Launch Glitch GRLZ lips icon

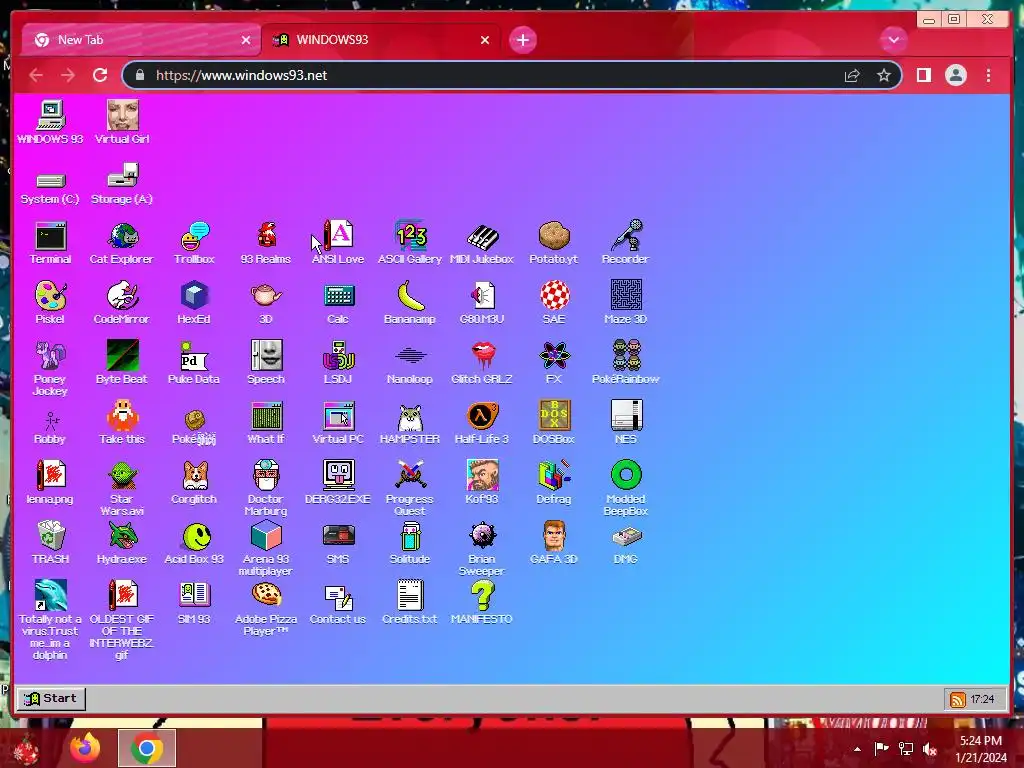coord(482,362)
